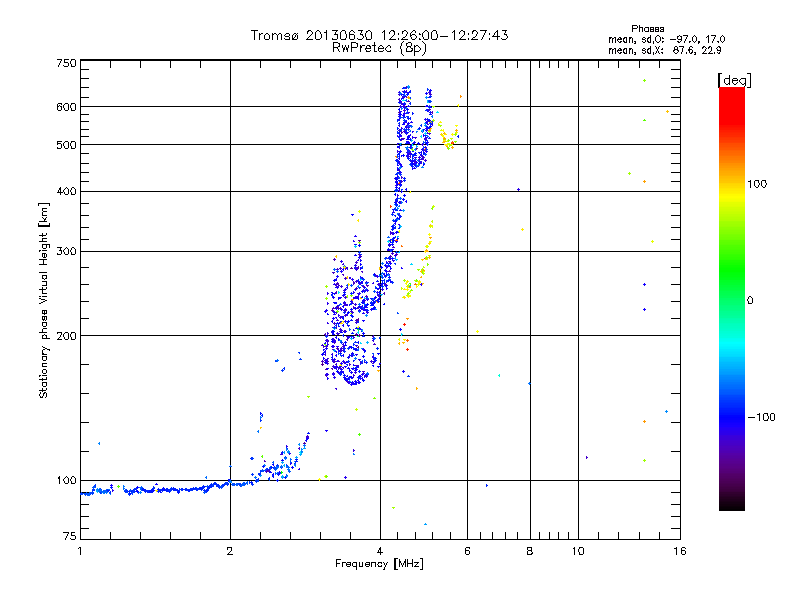The width and height of the screenshot is (800, 600).
Task: Click the y-axis tick label "400"
Action: coord(66,191)
